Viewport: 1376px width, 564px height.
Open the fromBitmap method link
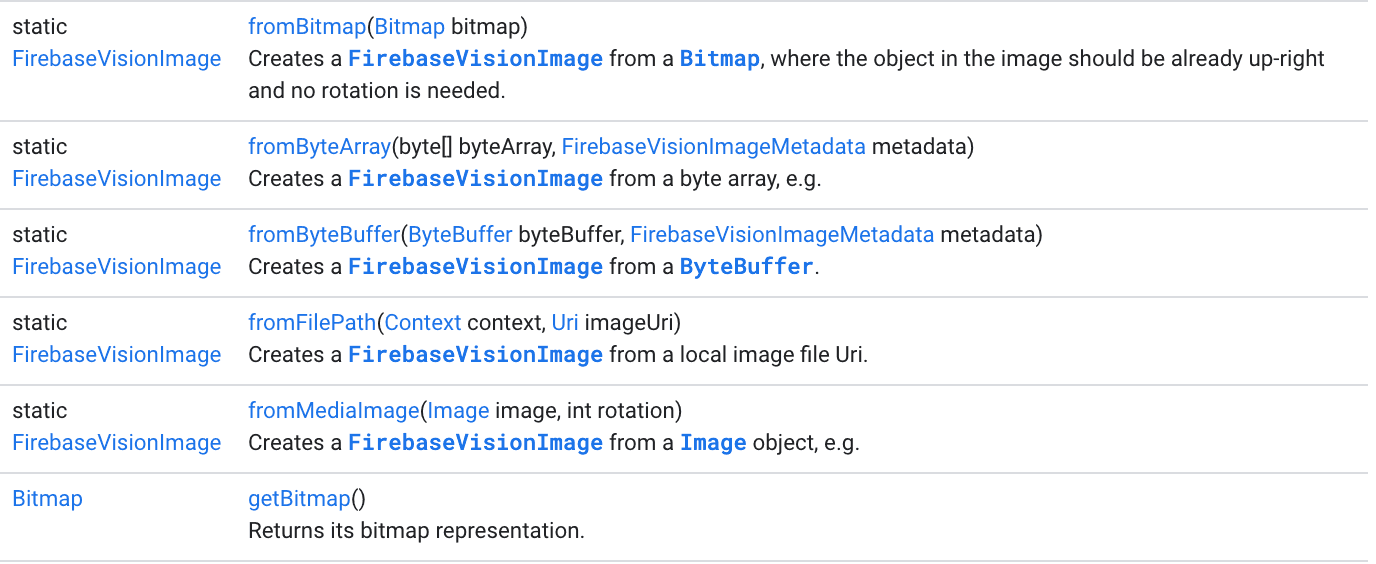tap(307, 27)
